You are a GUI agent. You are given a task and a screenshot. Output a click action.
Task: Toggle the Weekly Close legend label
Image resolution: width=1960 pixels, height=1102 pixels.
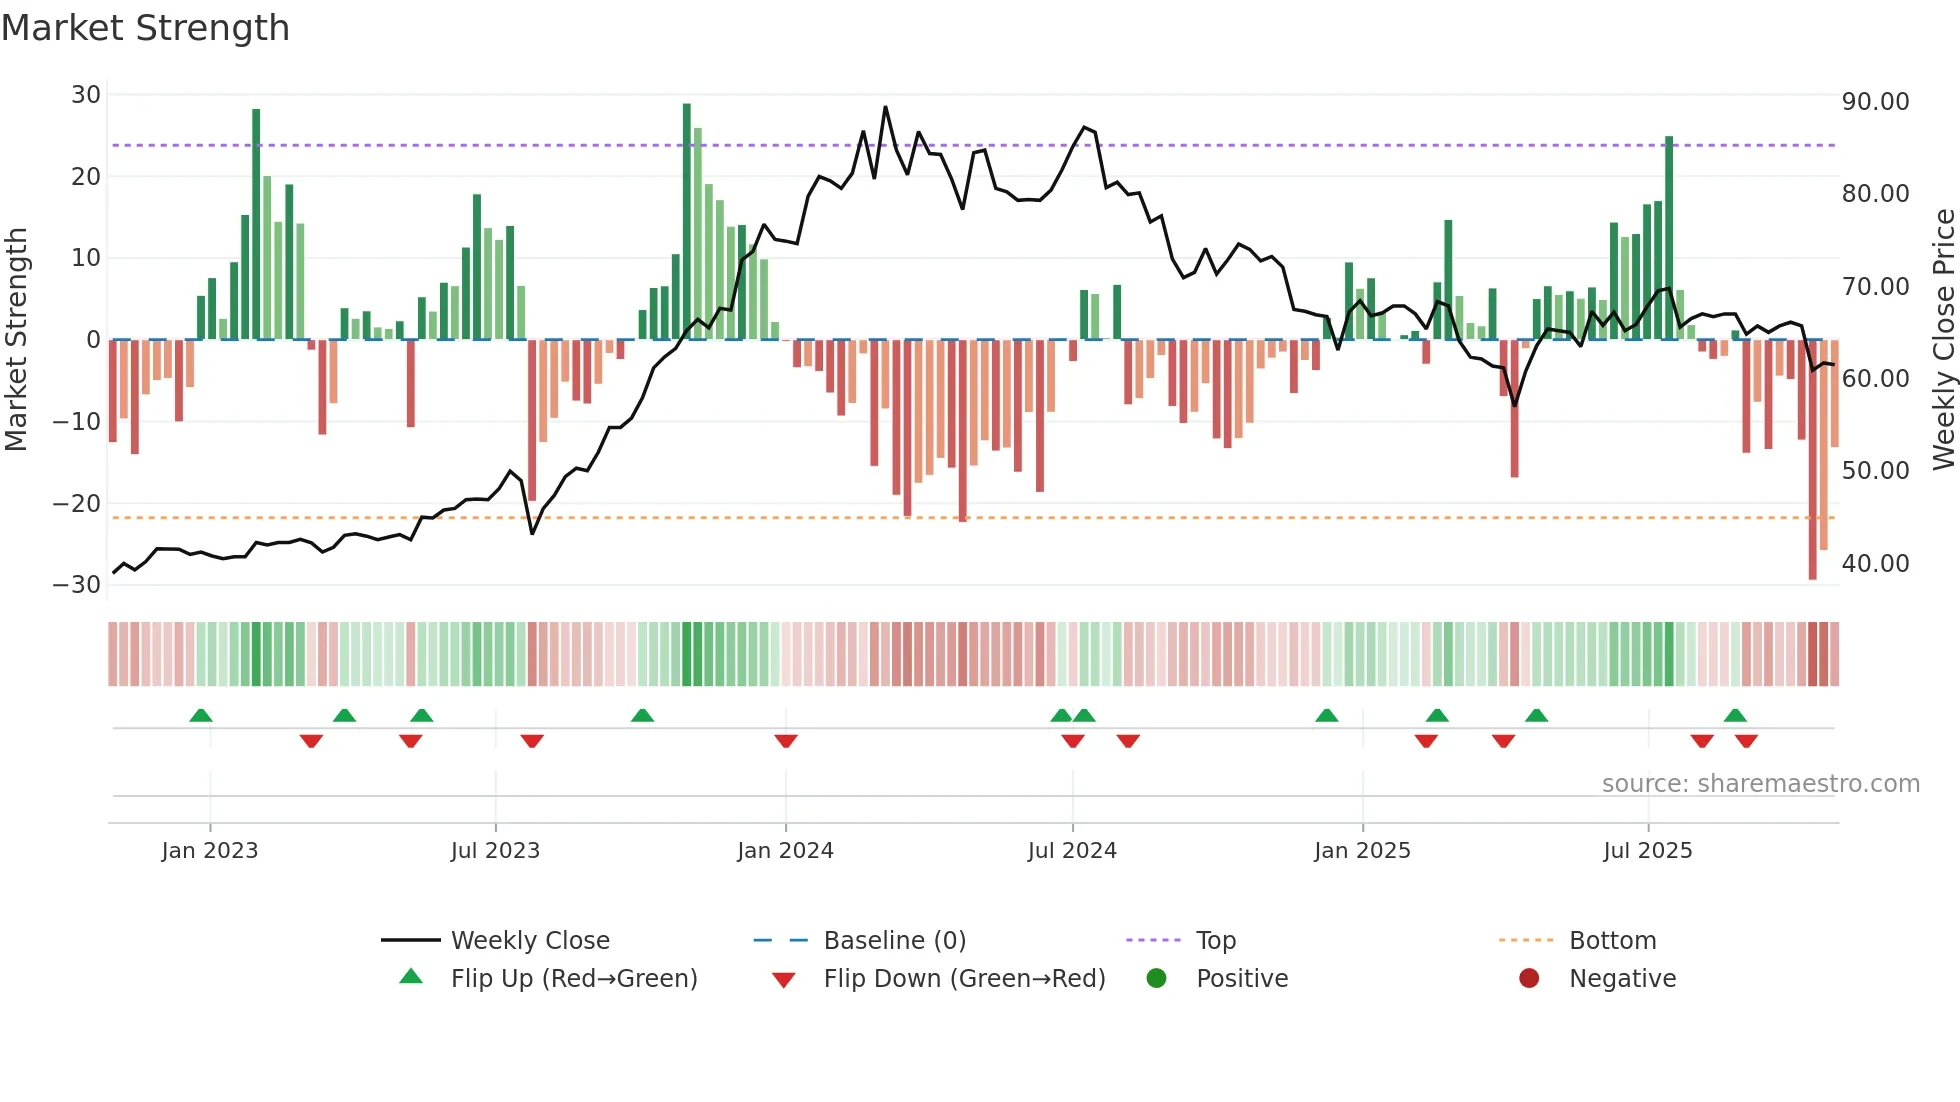tap(530, 941)
